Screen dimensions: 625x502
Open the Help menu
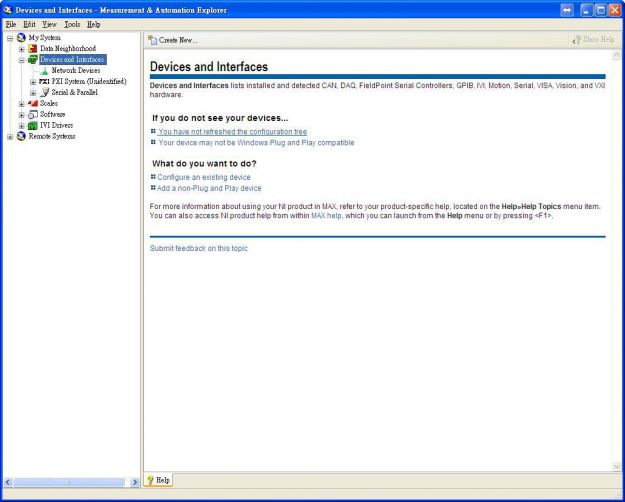(x=94, y=24)
